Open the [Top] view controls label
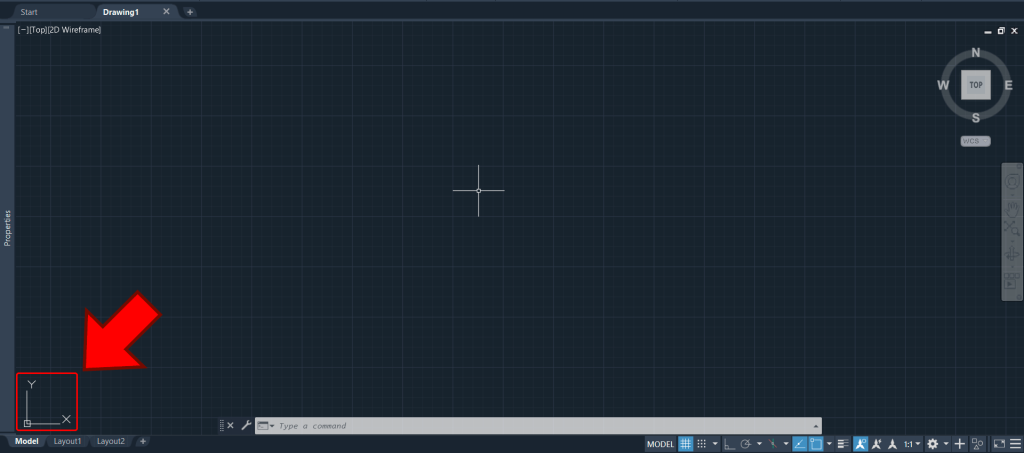Image resolution: width=1024 pixels, height=453 pixels. (39, 30)
